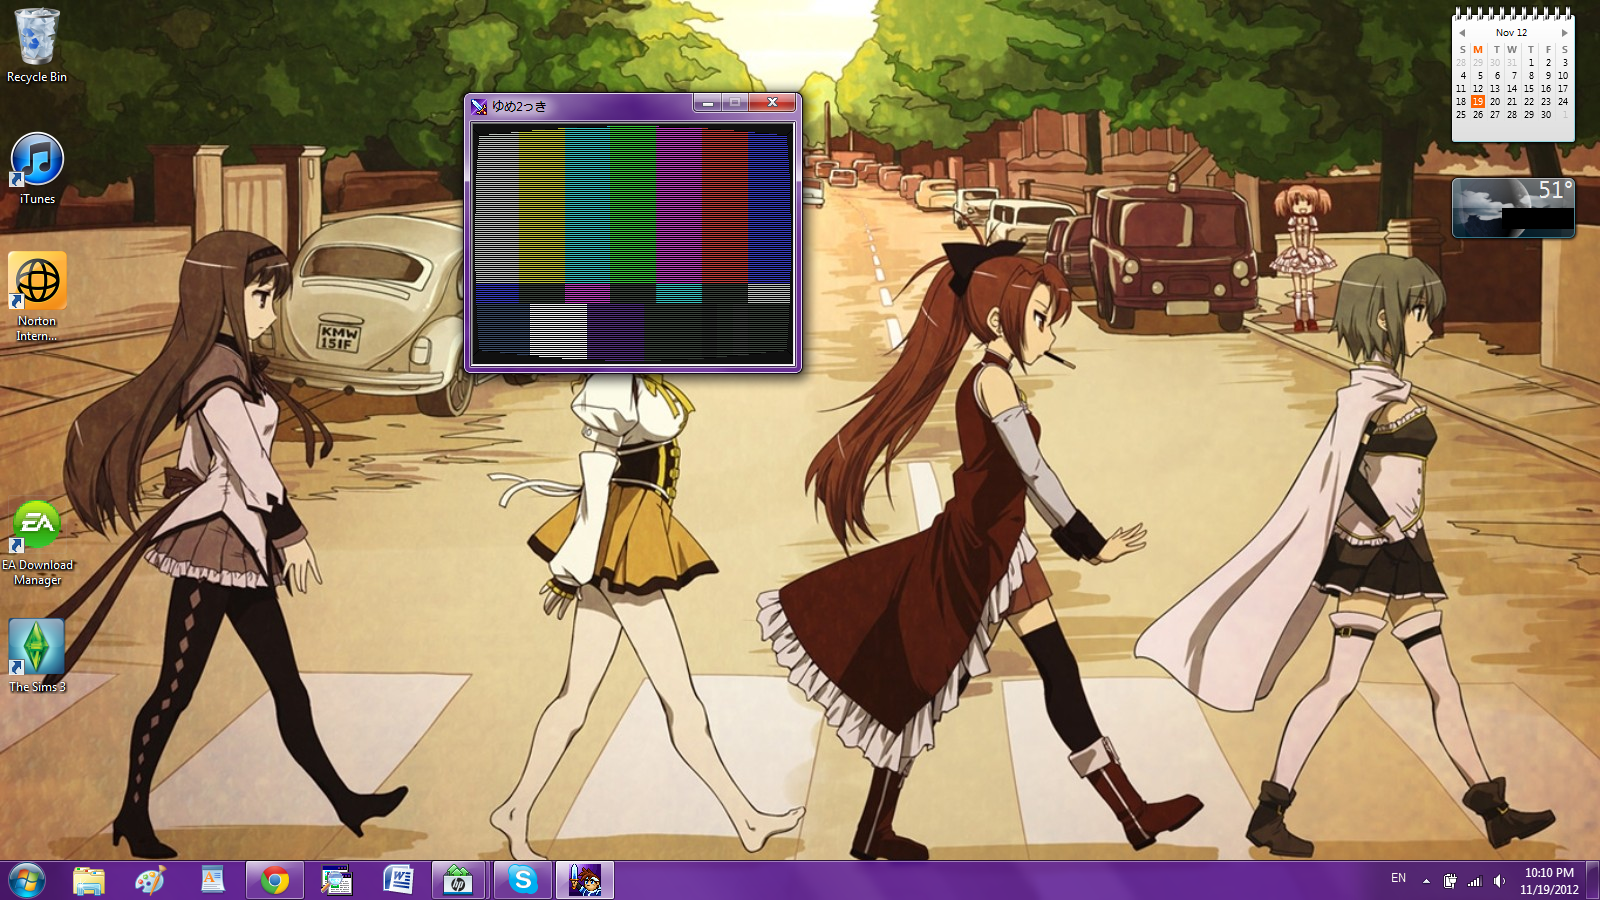Viewport: 1600px width, 900px height.
Task: Click the ゆめ2っき window title icon
Action: pos(479,106)
